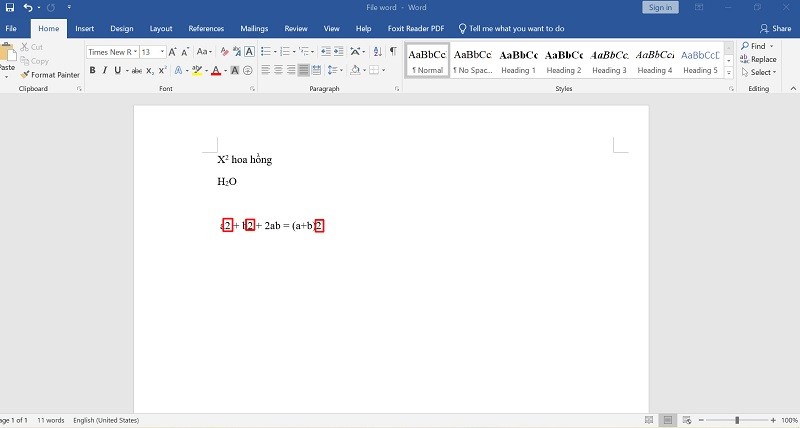Click the Share button

point(776,29)
